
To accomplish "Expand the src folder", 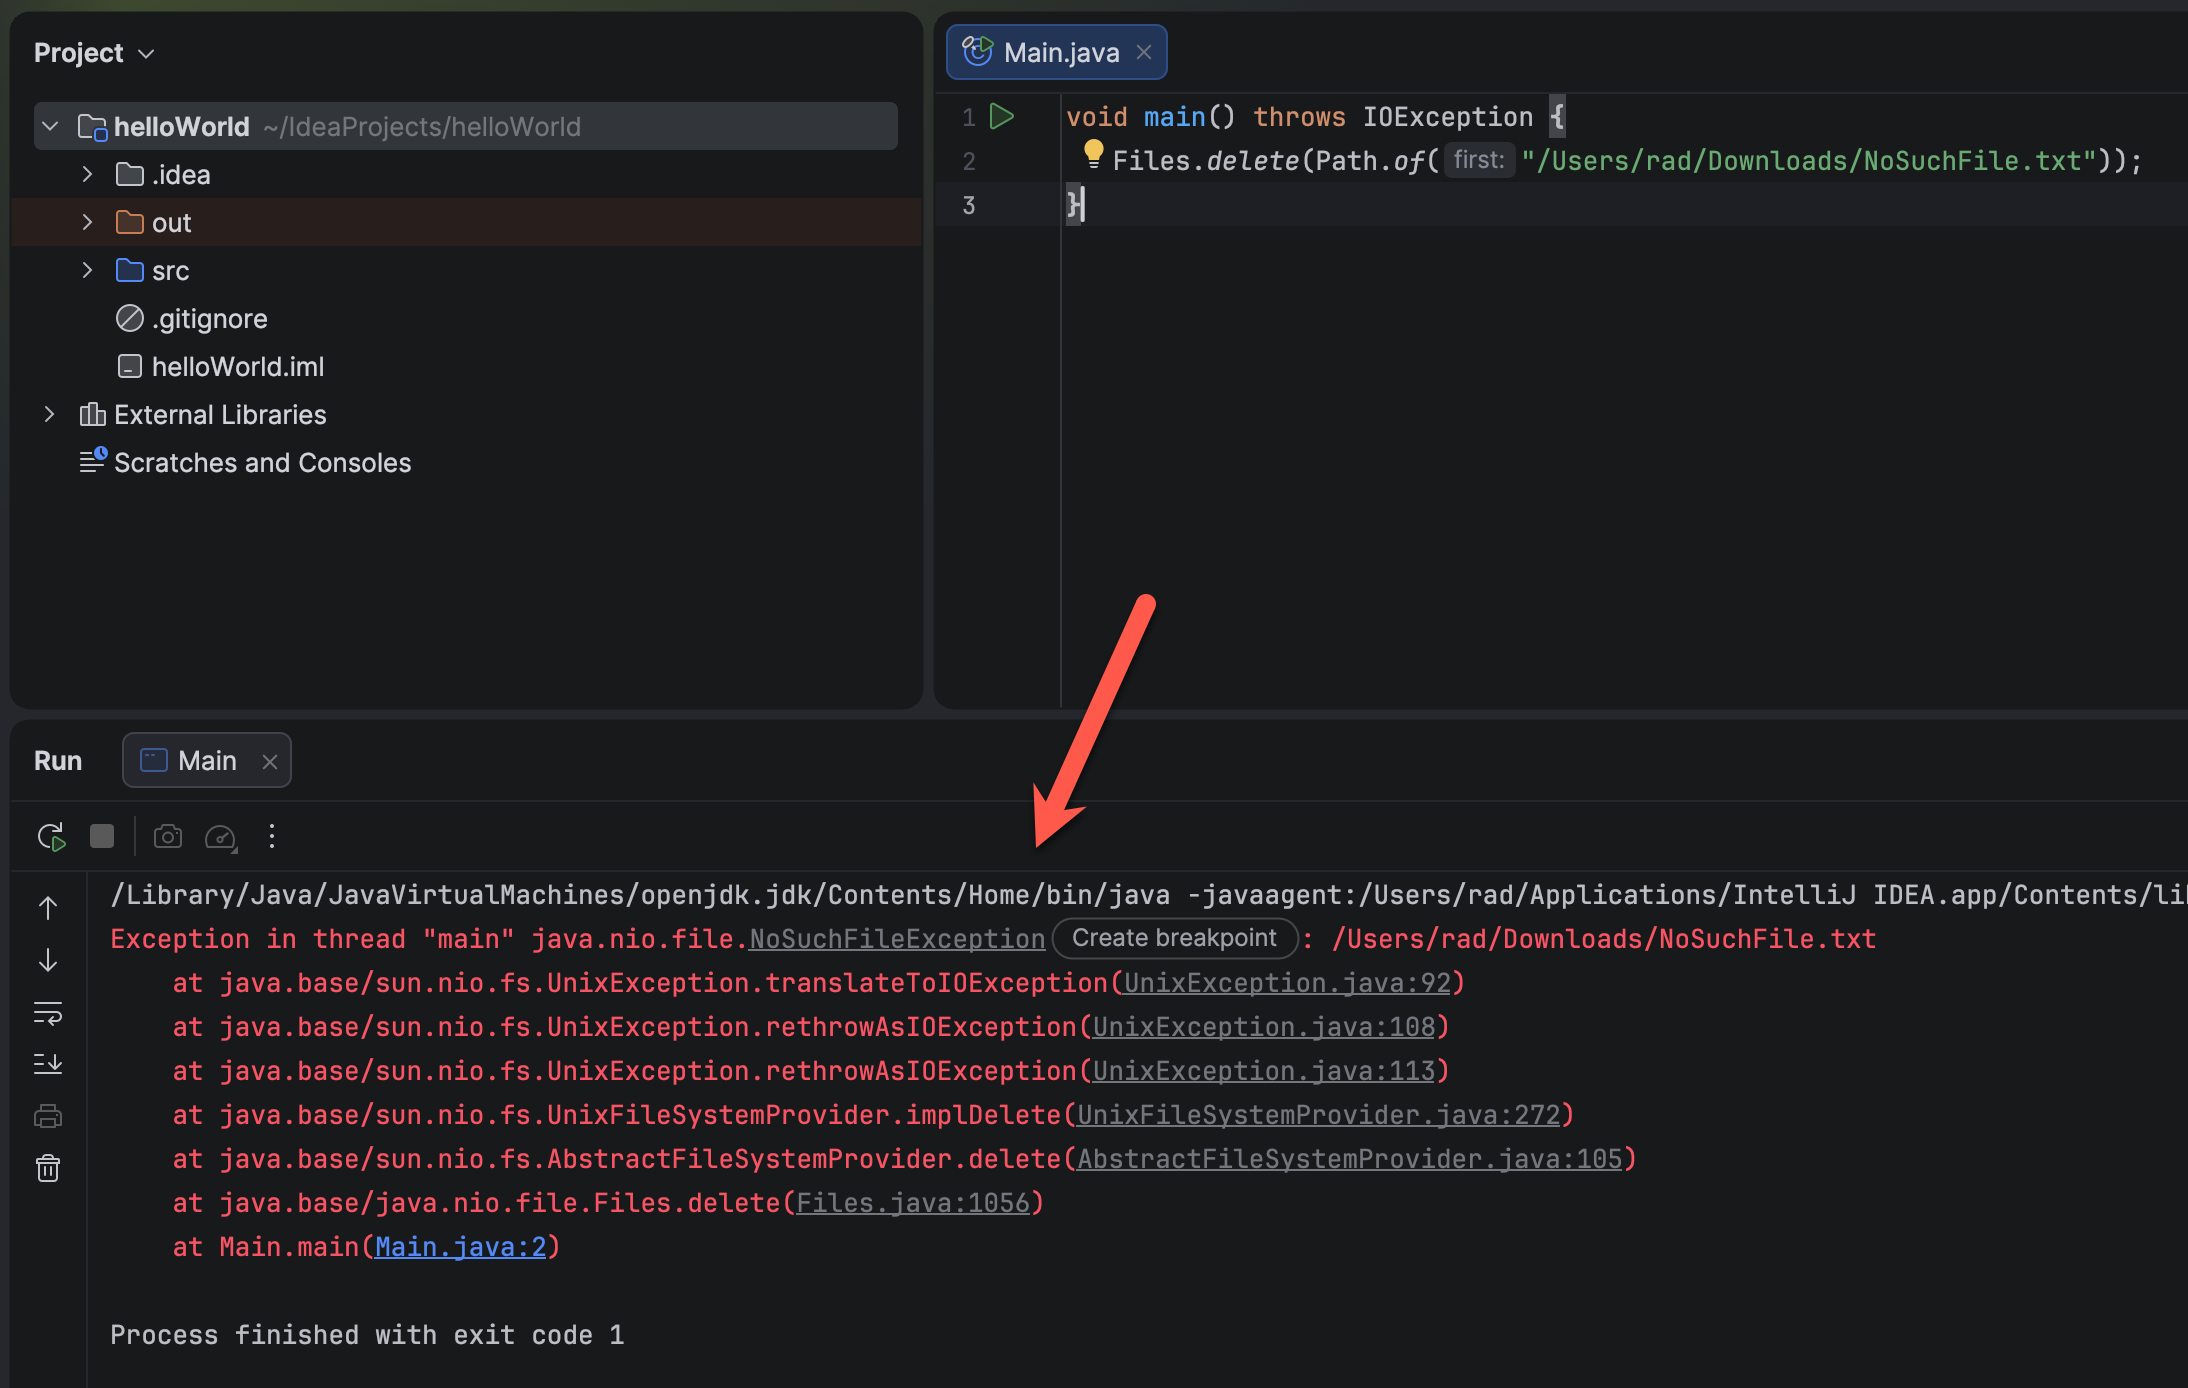I will click(87, 270).
